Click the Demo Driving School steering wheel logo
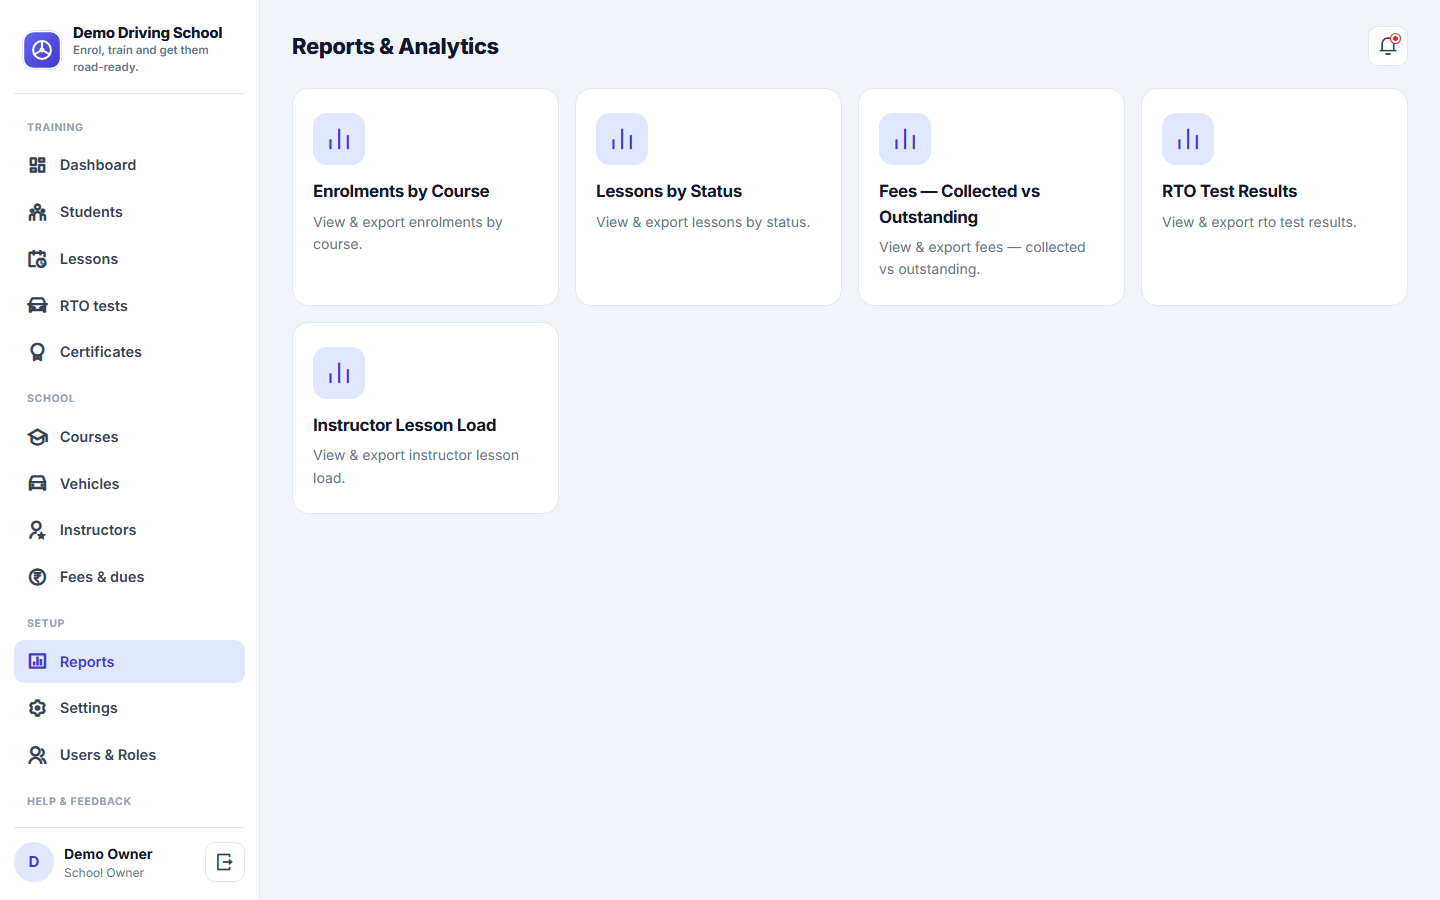1440x900 pixels. point(42,50)
